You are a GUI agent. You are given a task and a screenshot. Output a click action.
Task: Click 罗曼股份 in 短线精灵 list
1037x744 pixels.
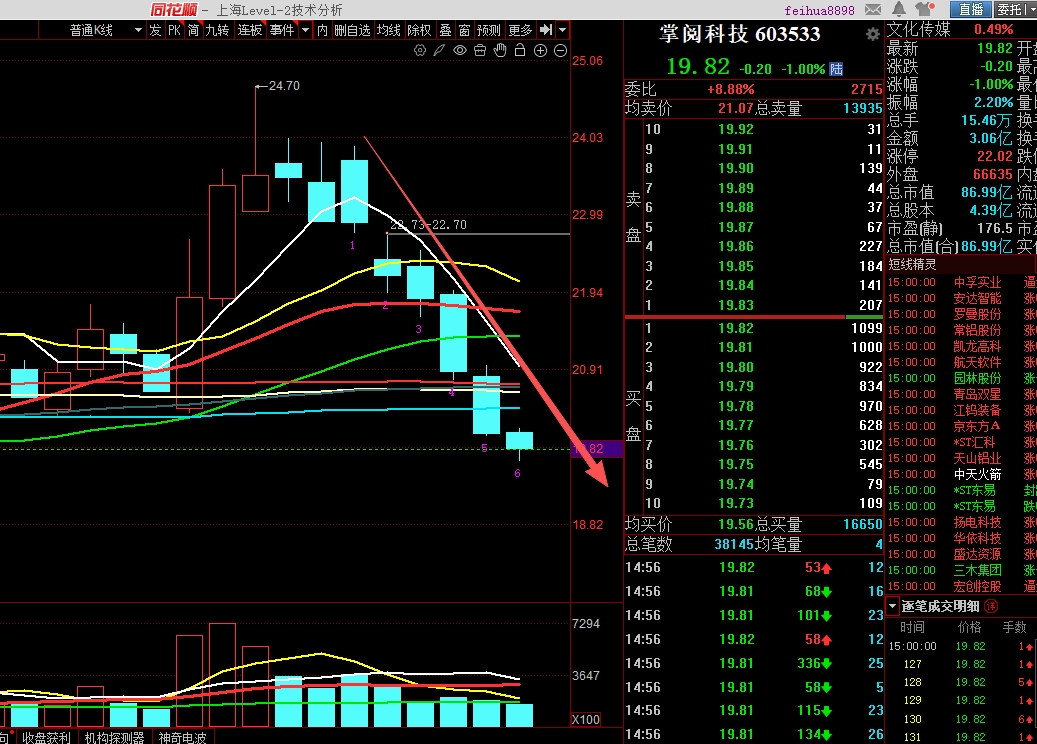click(x=977, y=314)
